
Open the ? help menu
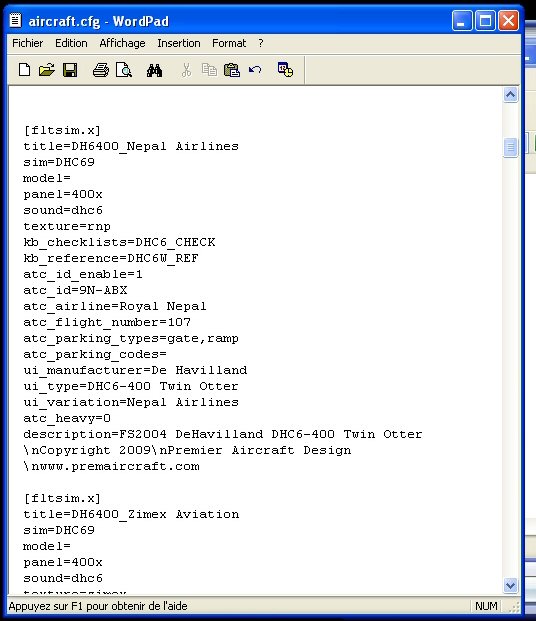[x=261, y=43]
